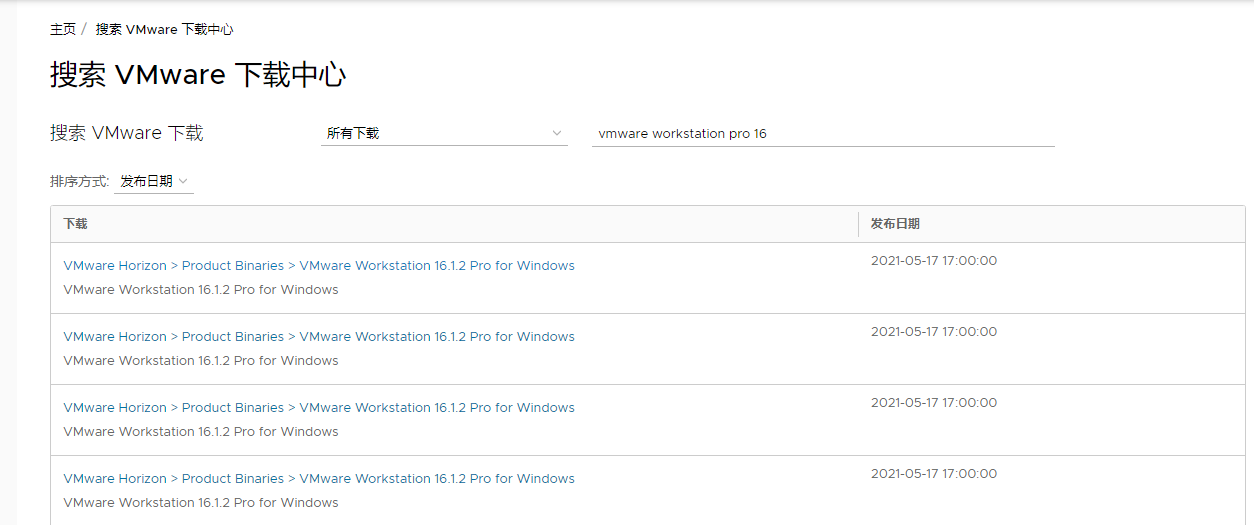Click the small chevron beside the sort 发布日期 option
Image resolution: width=1254 pixels, height=525 pixels.
(183, 181)
